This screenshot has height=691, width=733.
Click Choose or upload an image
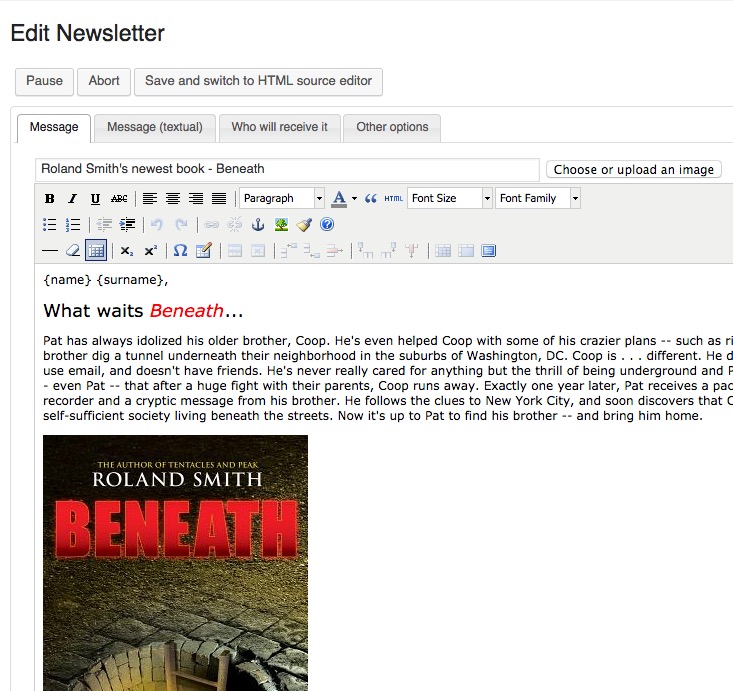pyautogui.click(x=633, y=170)
